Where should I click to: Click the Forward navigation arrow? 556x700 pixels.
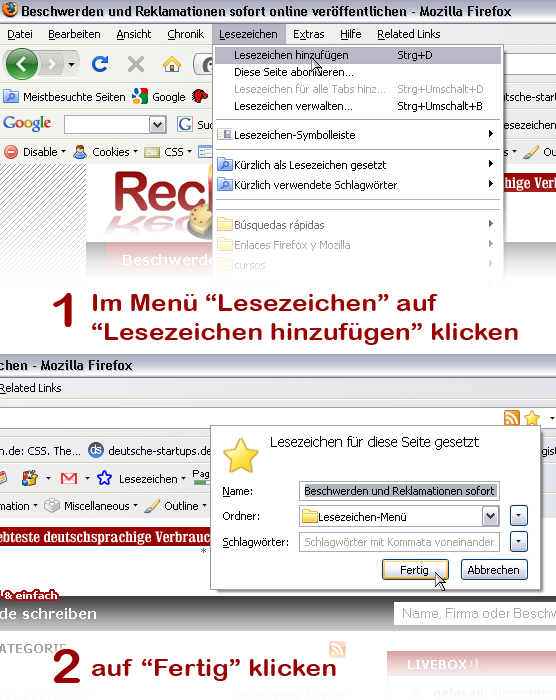coord(52,65)
